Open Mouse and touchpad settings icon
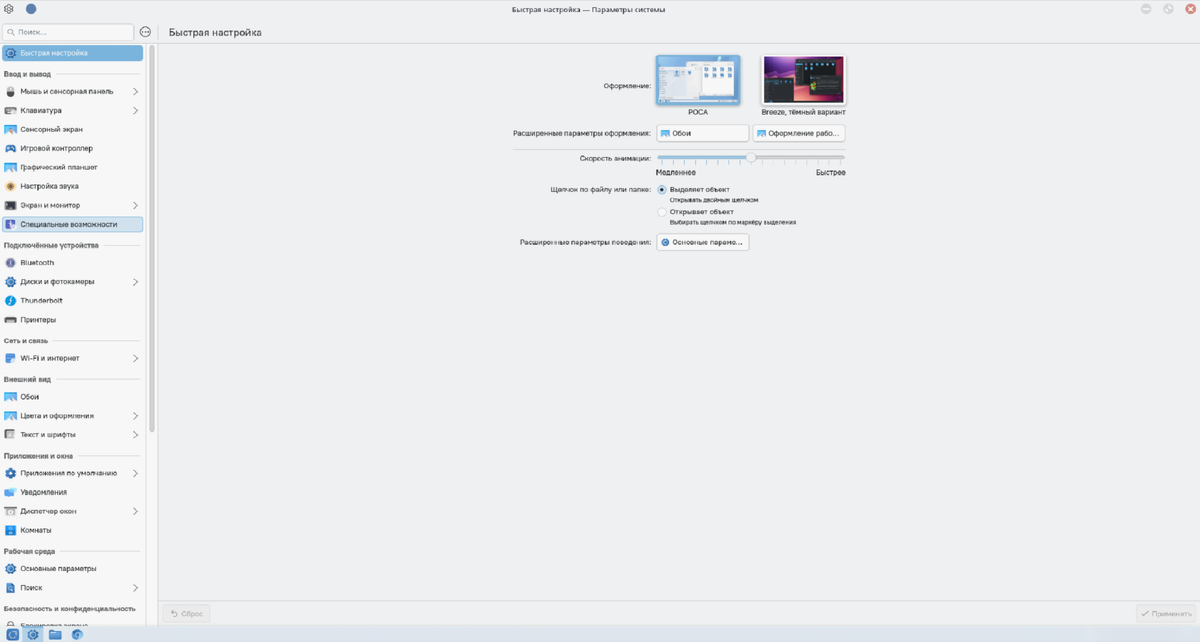 point(11,92)
